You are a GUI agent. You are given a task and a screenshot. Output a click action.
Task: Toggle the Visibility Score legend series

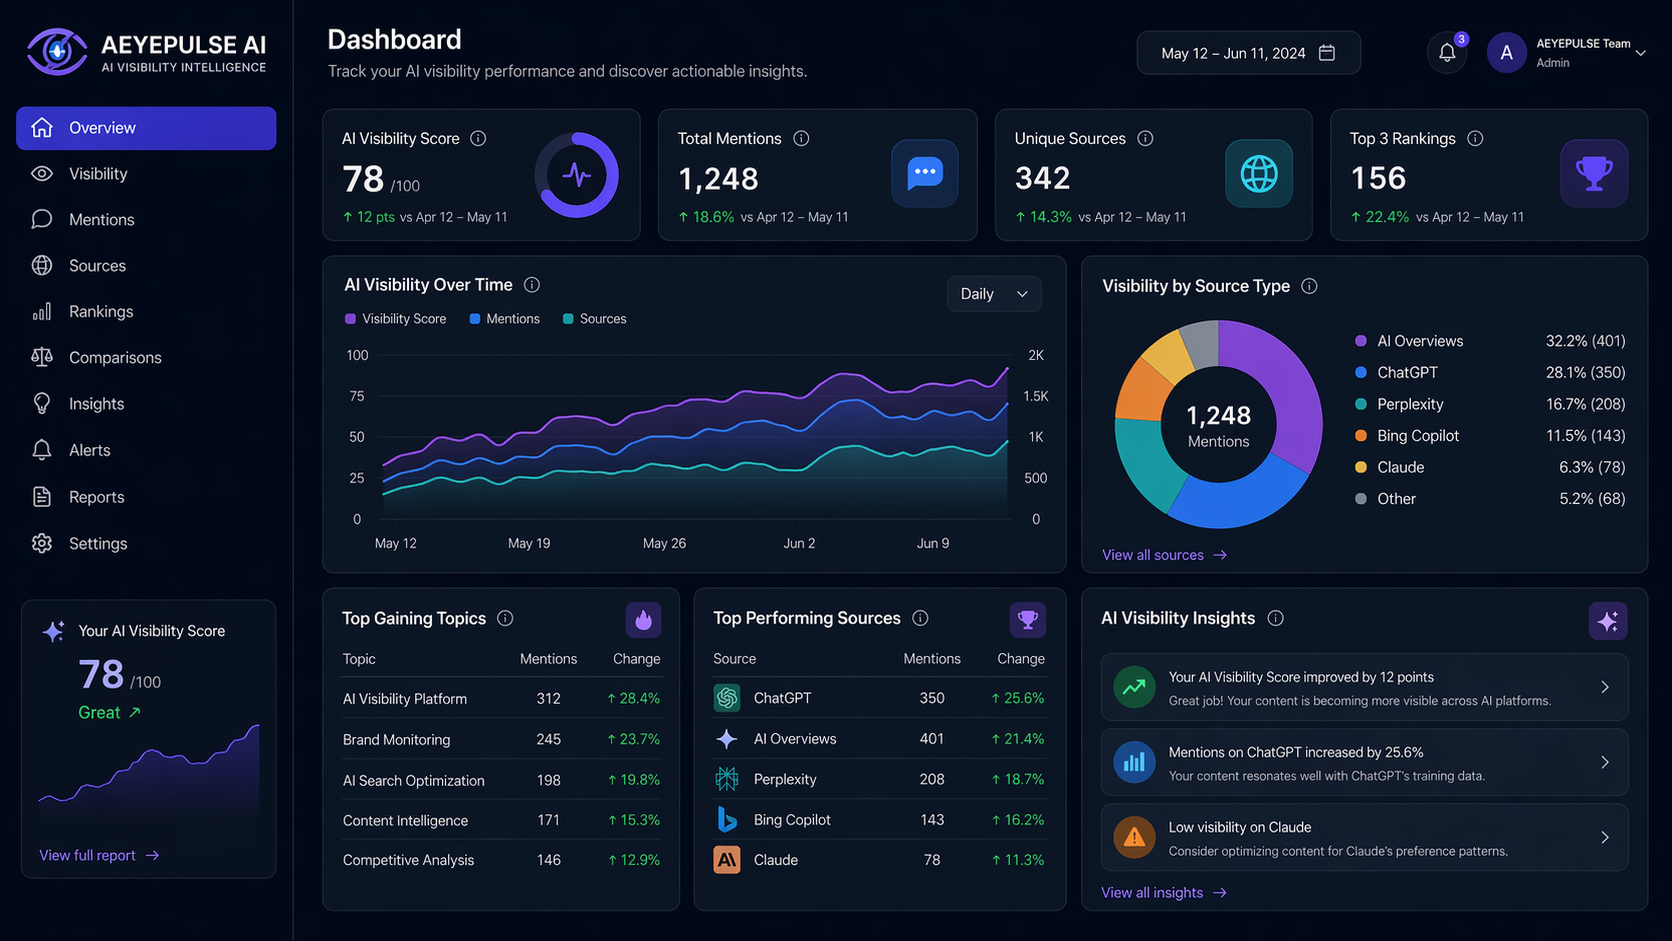[x=395, y=319]
